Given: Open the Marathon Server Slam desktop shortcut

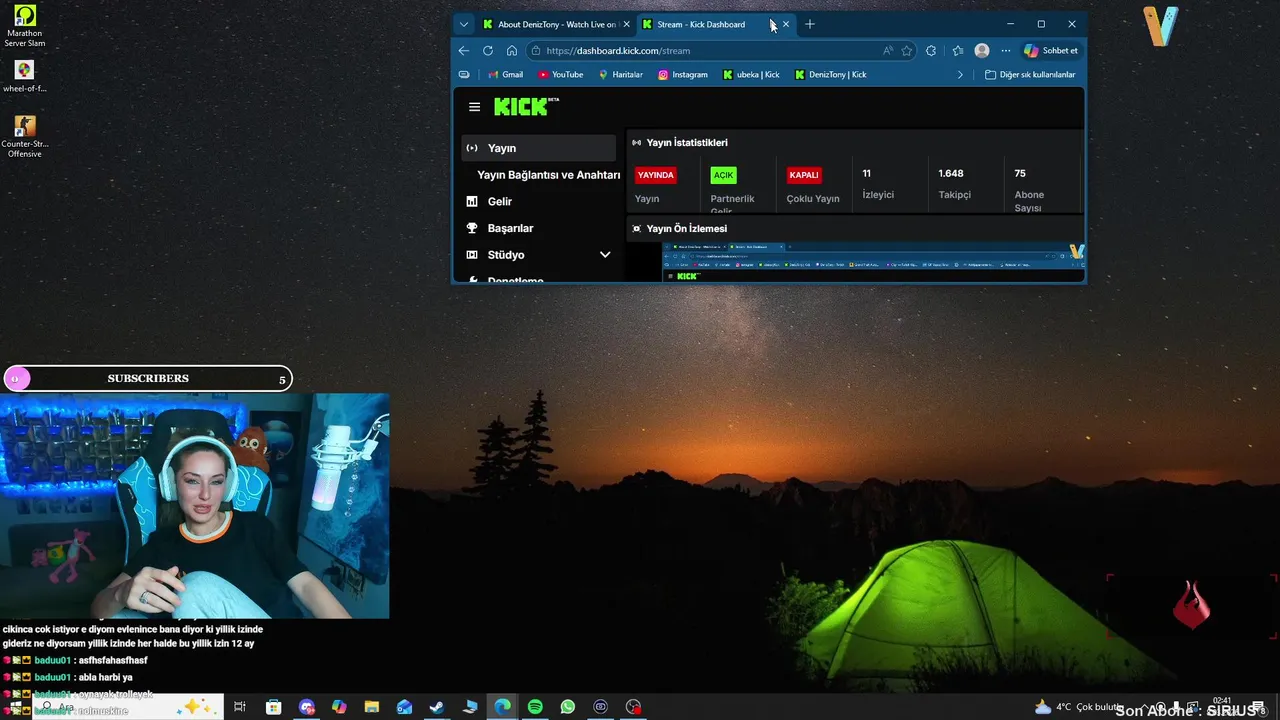Looking at the screenshot, I should 25,26.
